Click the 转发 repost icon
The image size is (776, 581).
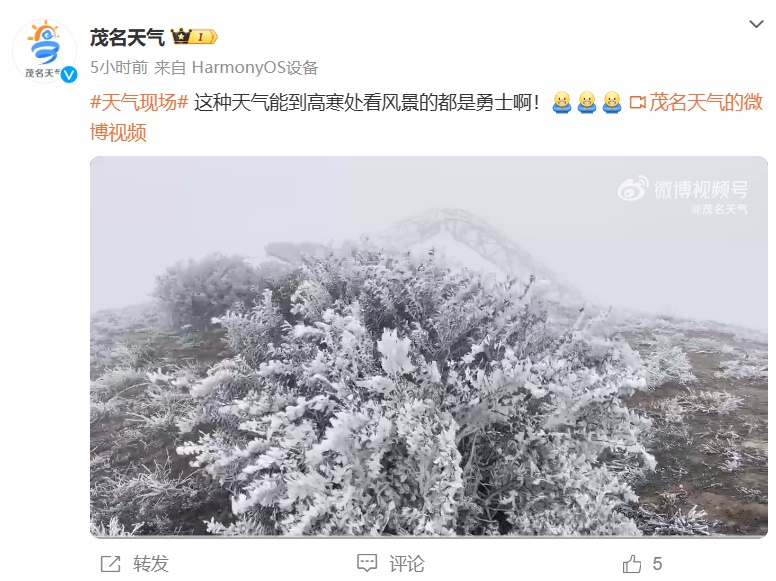coord(110,564)
